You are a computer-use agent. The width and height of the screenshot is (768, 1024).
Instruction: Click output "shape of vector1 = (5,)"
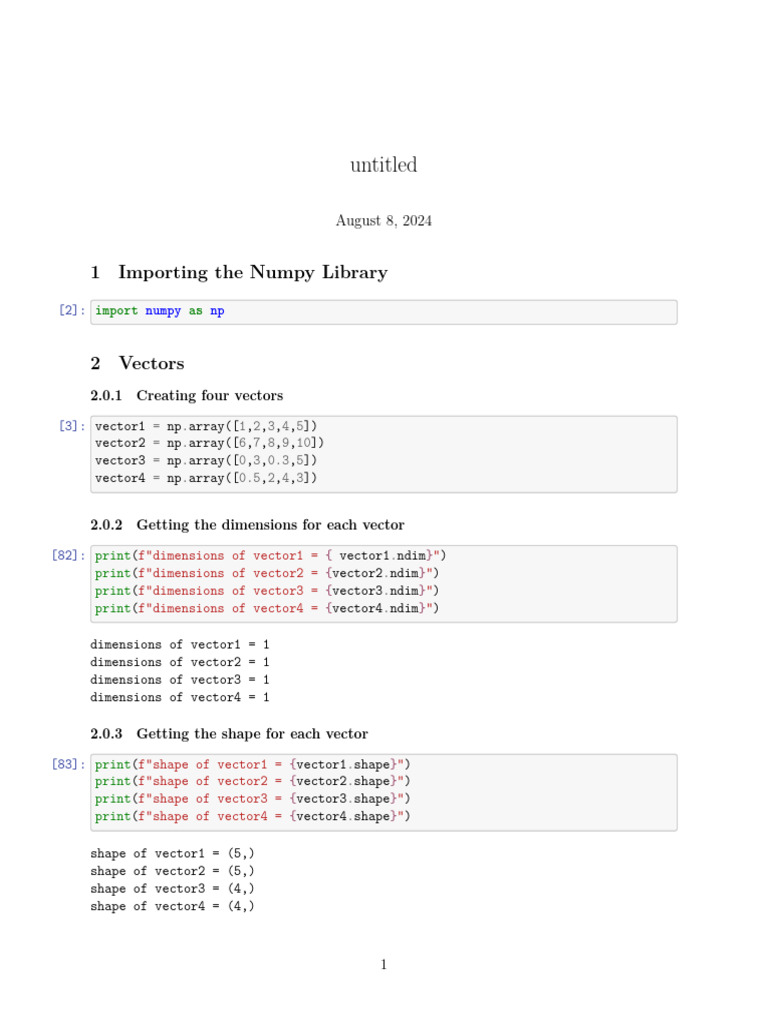click(x=172, y=854)
